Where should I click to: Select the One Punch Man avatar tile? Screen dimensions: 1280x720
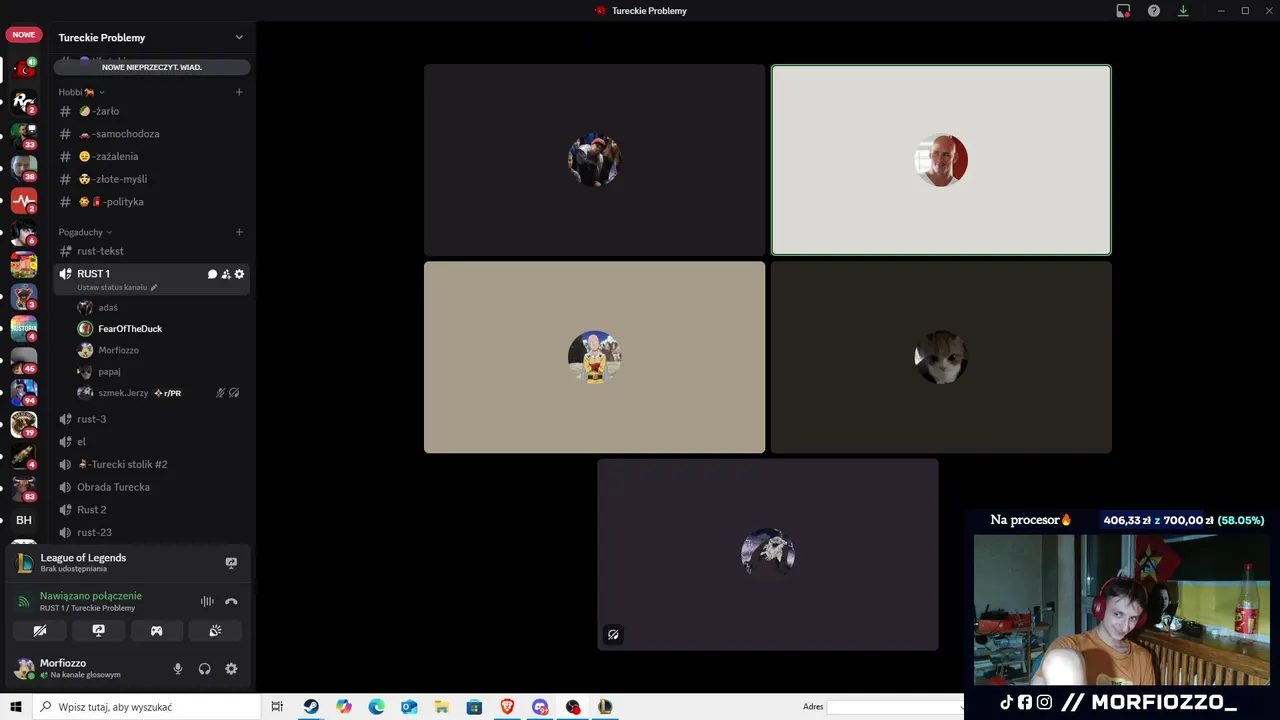[x=594, y=357]
